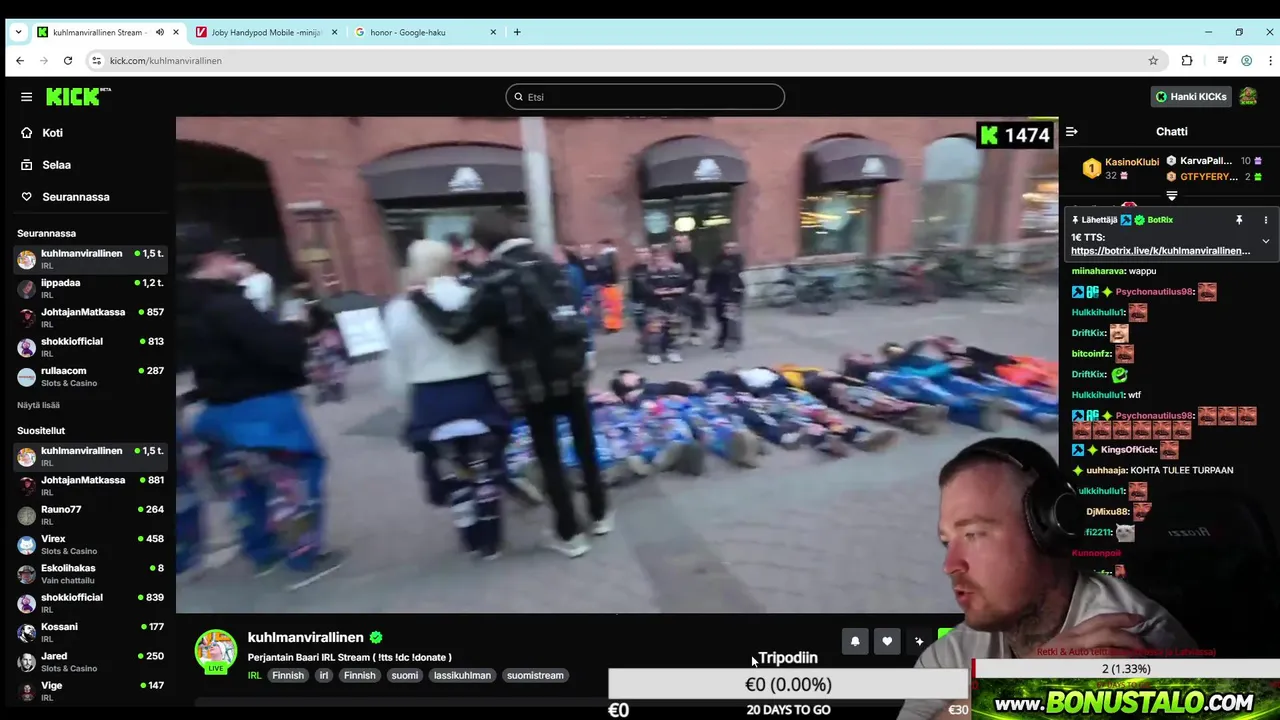Mute the kuhlmanvirallinen tab audio icon
This screenshot has width=1280, height=720.
pos(159,32)
